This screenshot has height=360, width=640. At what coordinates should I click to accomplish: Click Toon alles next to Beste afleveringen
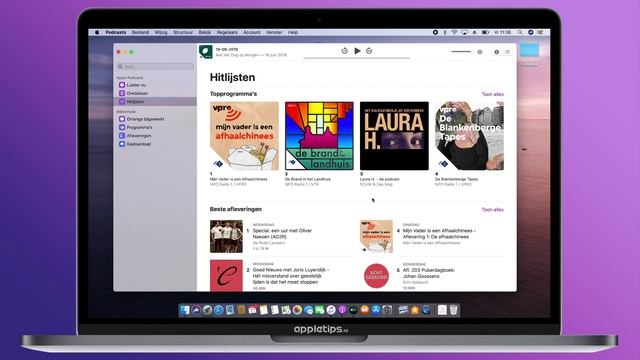493,210
